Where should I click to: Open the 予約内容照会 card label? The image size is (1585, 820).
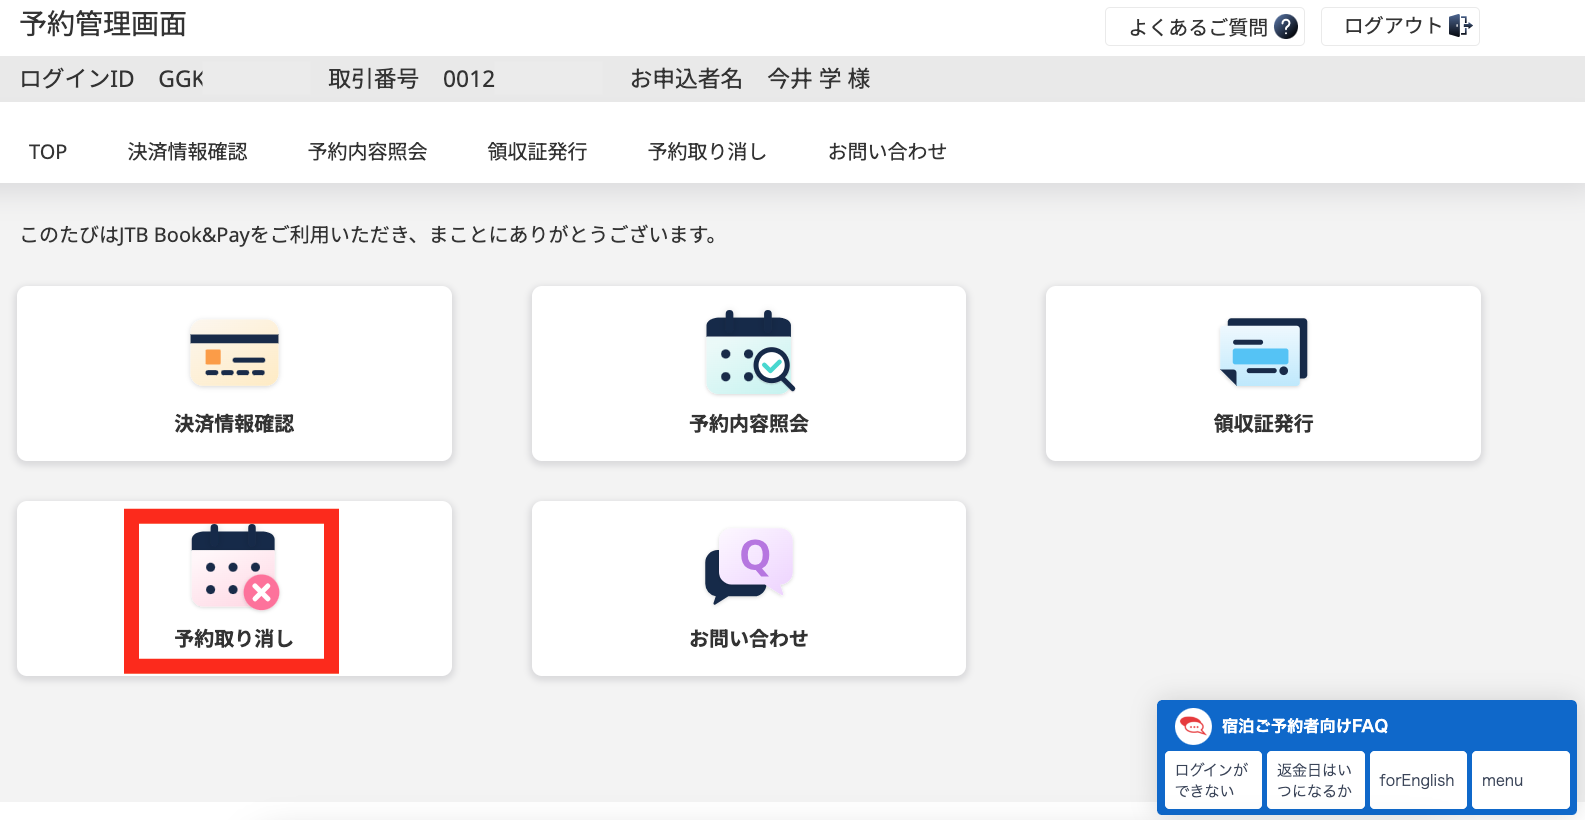(749, 424)
